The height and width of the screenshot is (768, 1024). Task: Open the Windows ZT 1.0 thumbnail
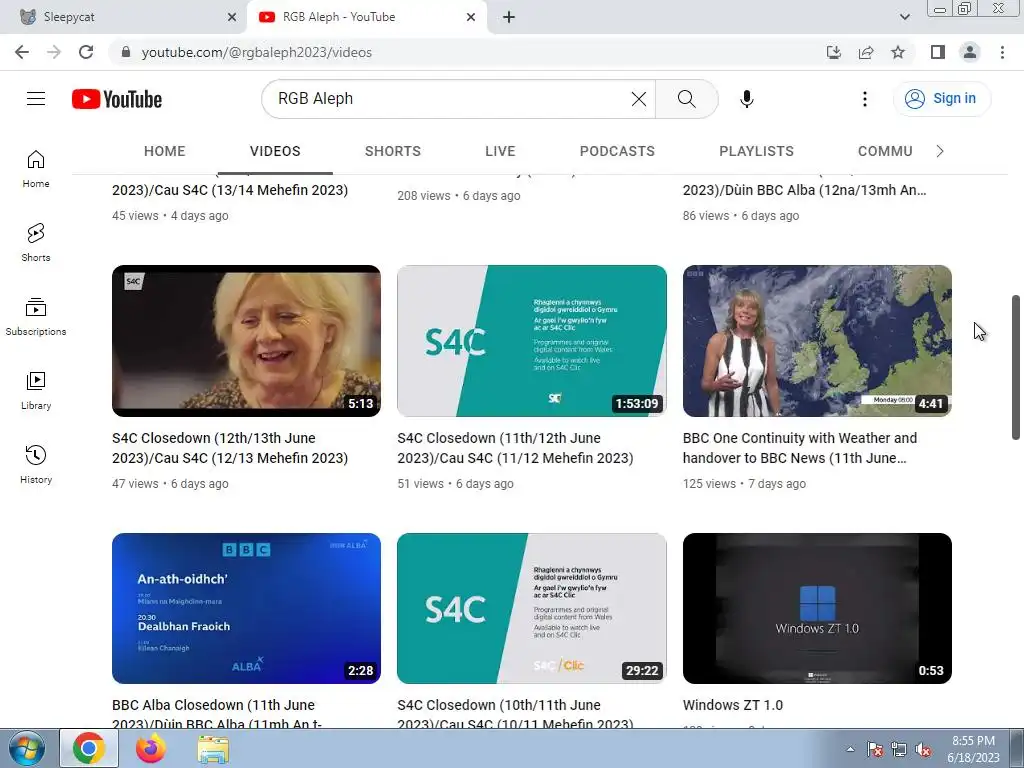click(x=817, y=609)
